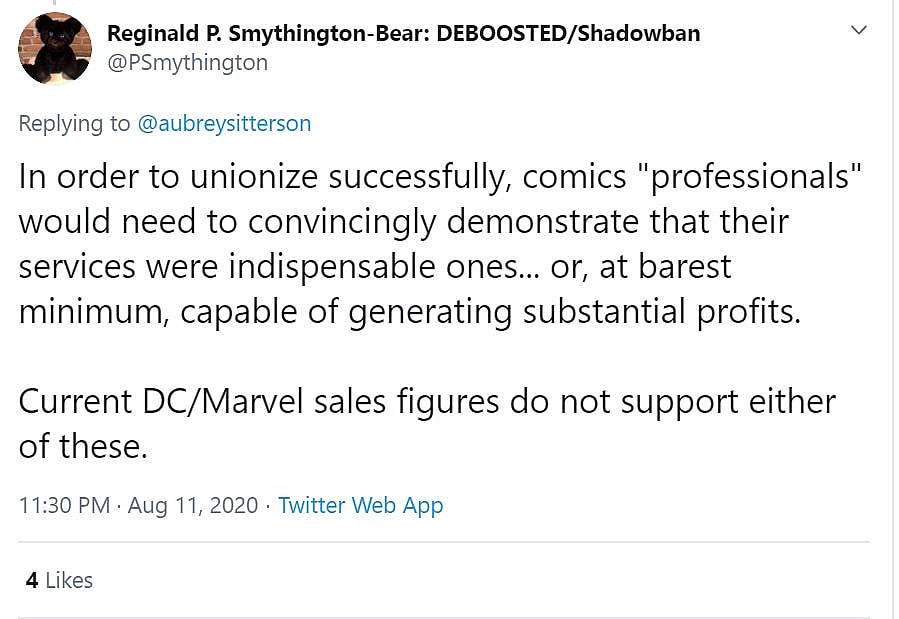Click the Aug 11, 2020 date

pos(193,505)
